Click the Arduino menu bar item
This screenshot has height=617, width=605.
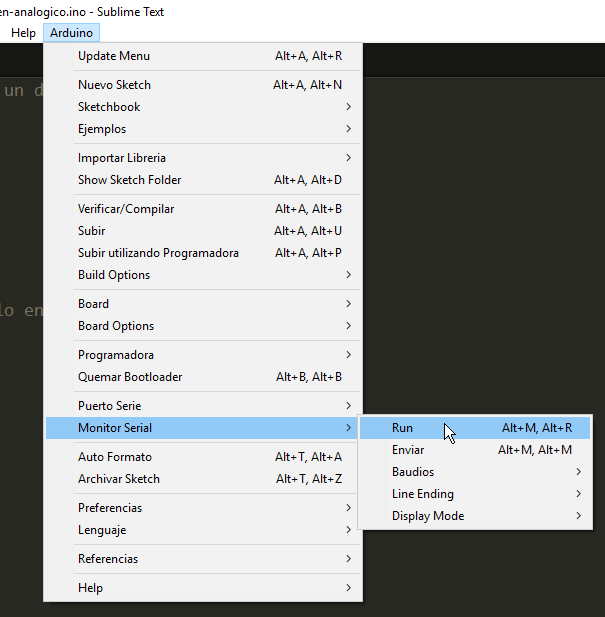[70, 33]
